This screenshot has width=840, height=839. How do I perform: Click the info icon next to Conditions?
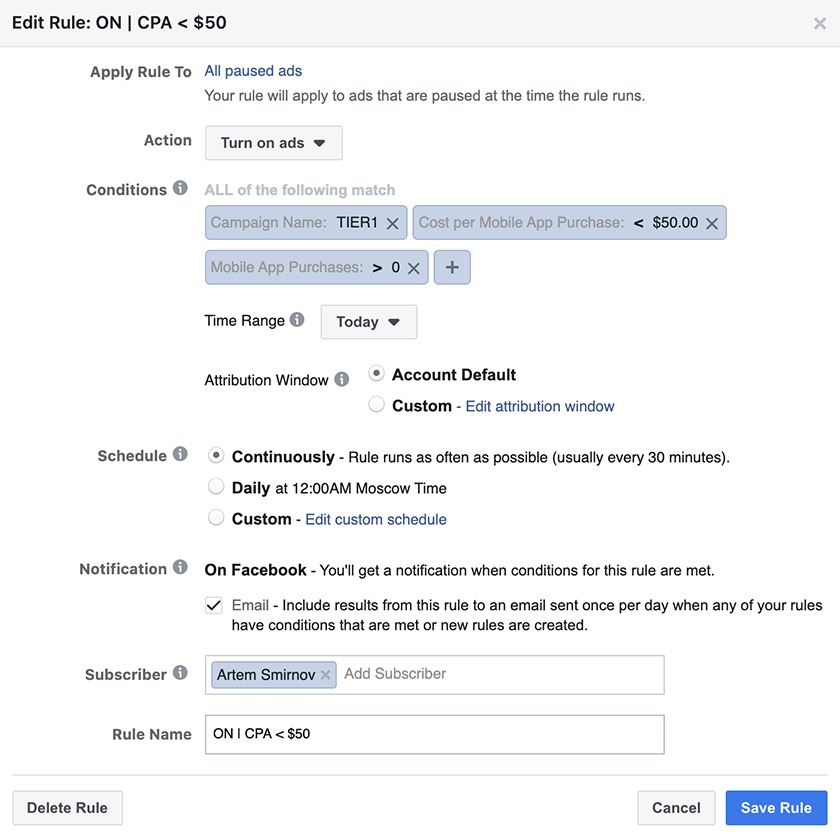coord(180,188)
